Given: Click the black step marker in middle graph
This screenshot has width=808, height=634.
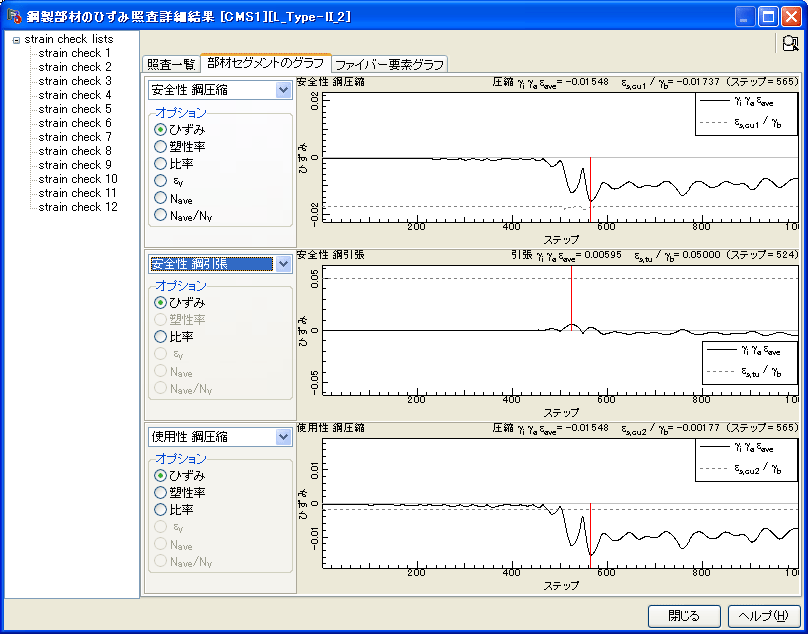Looking at the screenshot, I should click(x=572, y=300).
